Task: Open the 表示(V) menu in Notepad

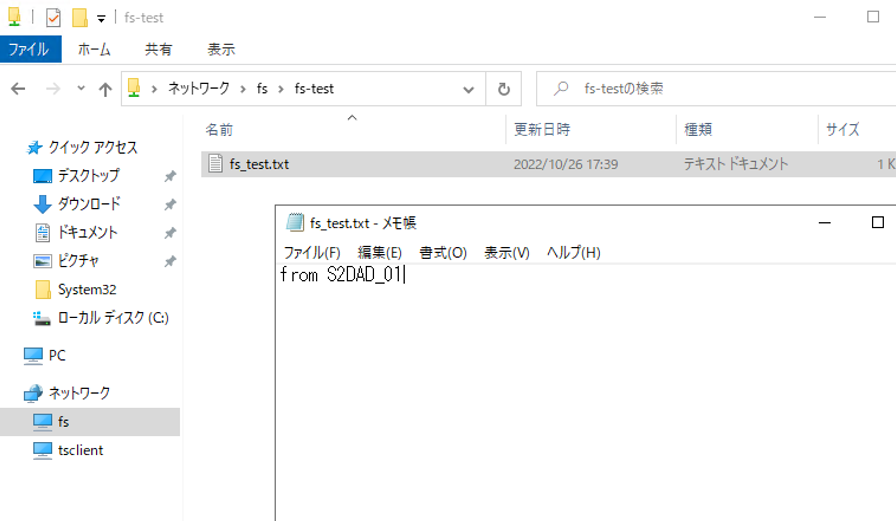Action: click(507, 253)
